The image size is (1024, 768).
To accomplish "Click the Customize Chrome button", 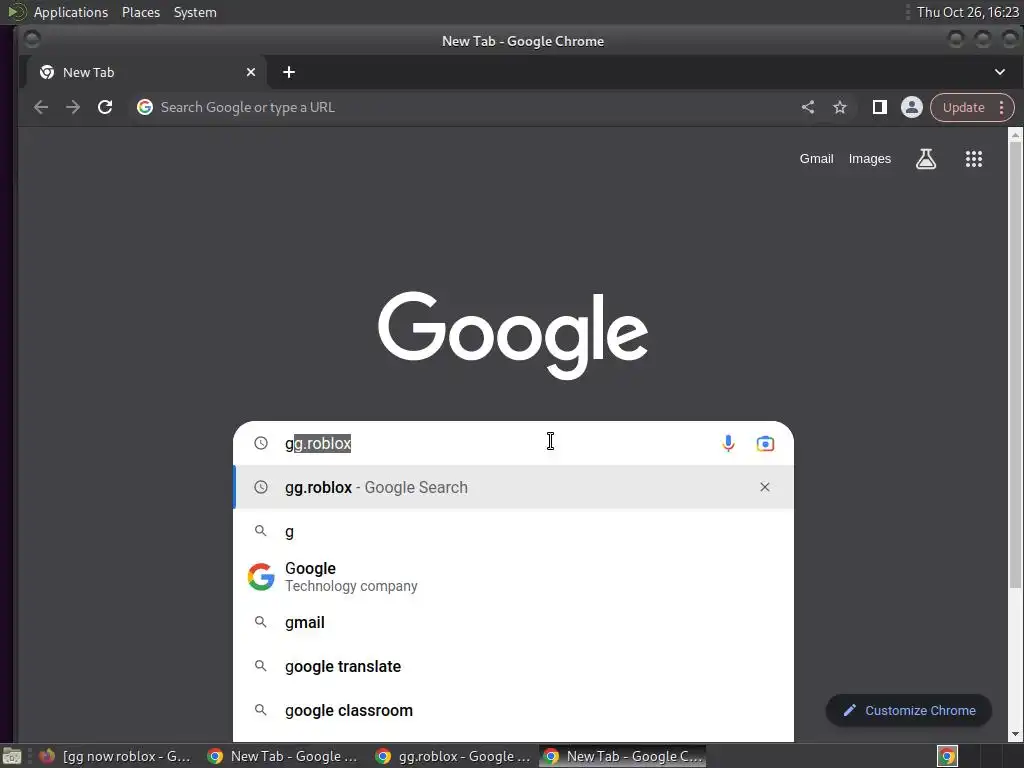I will coord(908,711).
